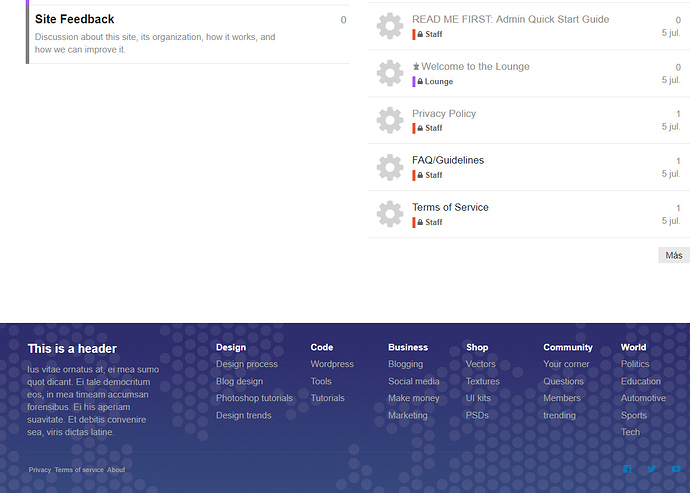The height and width of the screenshot is (493, 690).
Task: Click Shop heading in footer
Action: click(477, 347)
